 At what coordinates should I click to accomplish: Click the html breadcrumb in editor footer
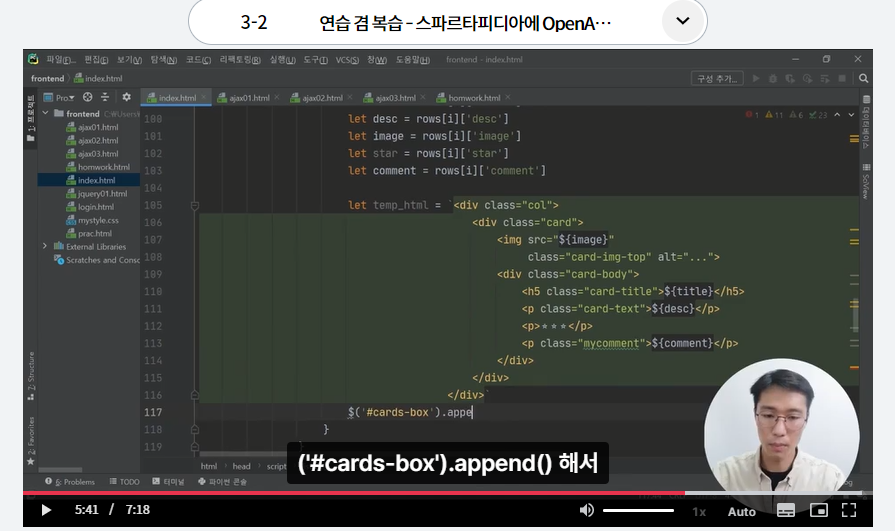click(x=209, y=466)
